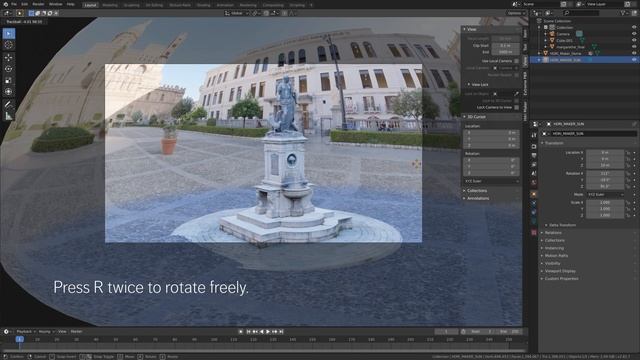Open the orange Object properties tab icon

pos(533,194)
